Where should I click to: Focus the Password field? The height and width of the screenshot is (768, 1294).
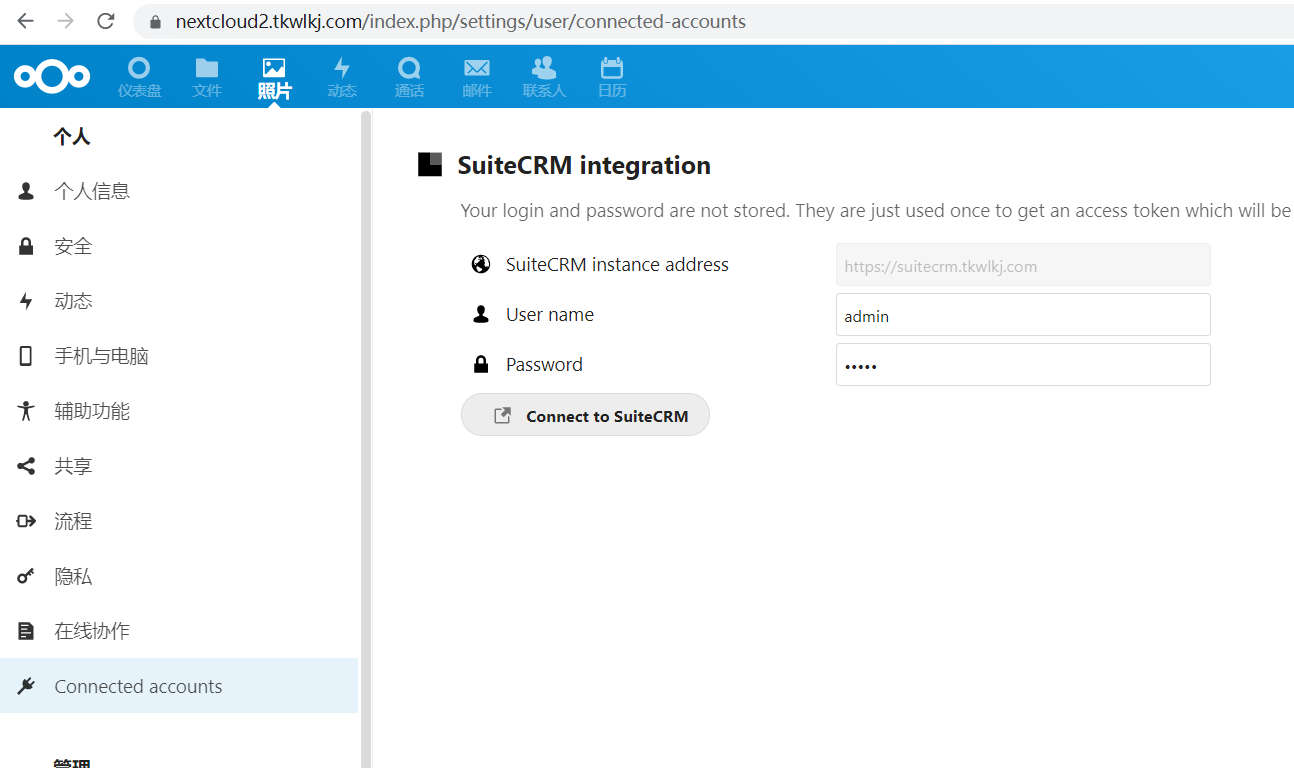pos(1023,365)
